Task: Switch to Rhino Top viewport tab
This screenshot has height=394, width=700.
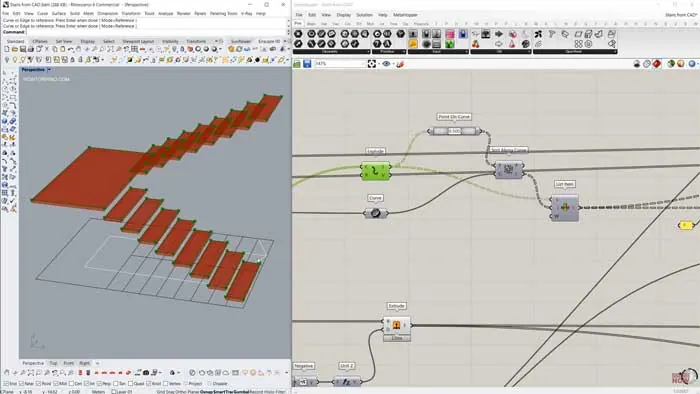Action: (x=53, y=363)
